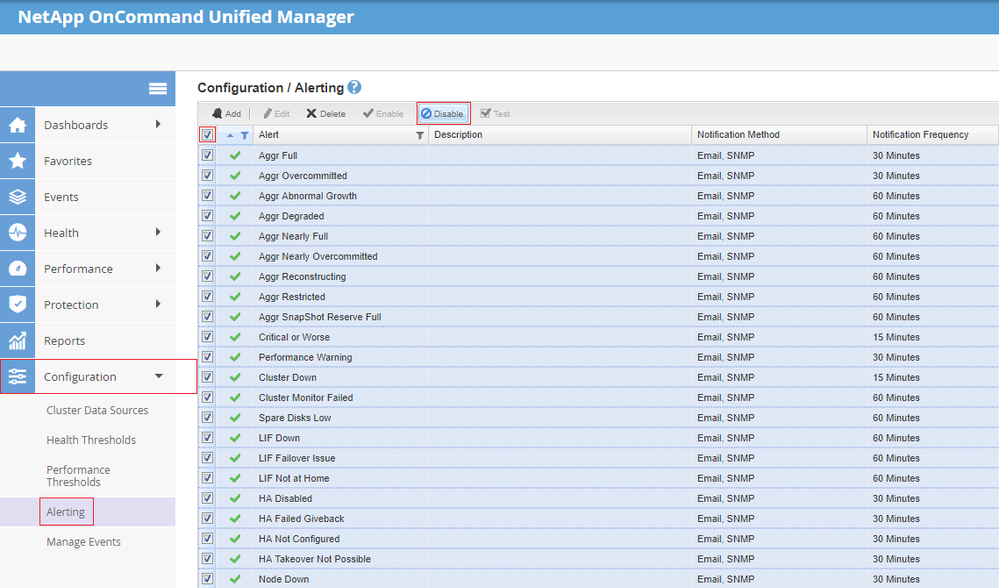Select the LIF Not at Home alert name
999x588 pixels.
tap(294, 478)
